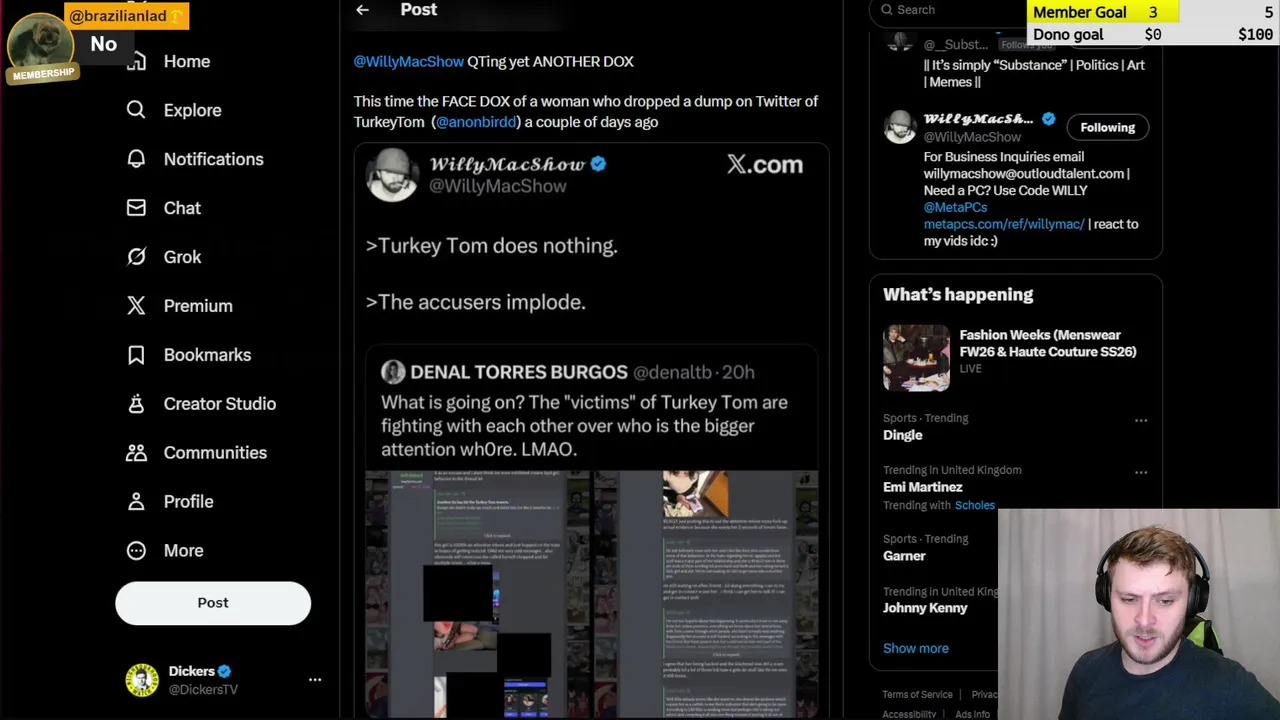Click the X.com label in quoted tweet
This screenshot has height=720, width=1280.
tap(765, 165)
